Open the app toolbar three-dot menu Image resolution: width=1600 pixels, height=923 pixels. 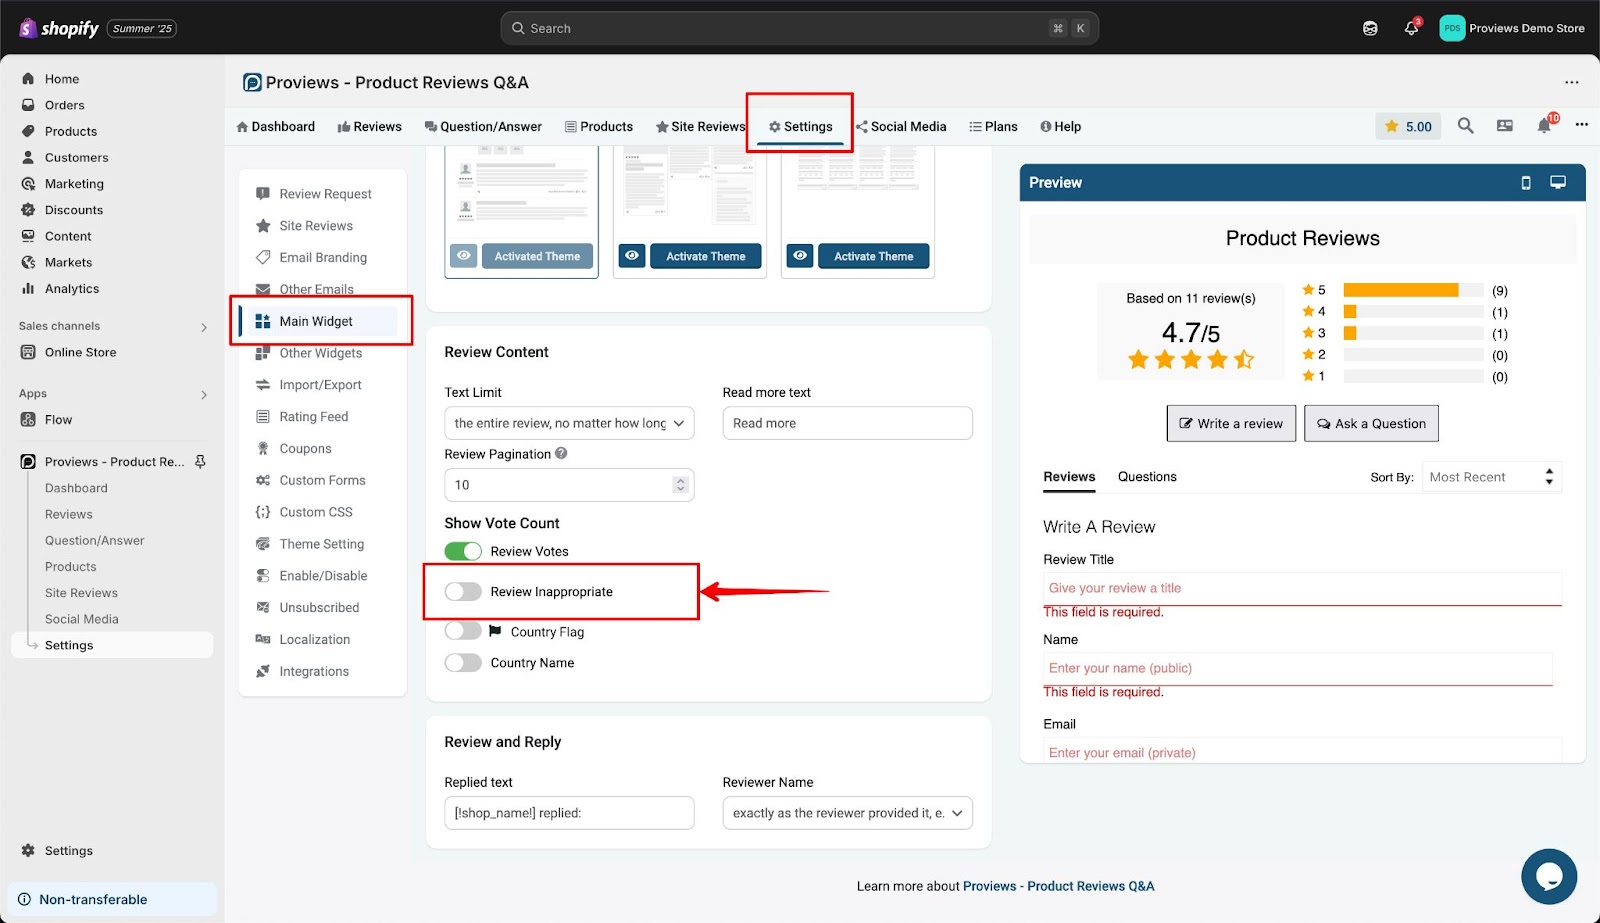coord(1581,125)
